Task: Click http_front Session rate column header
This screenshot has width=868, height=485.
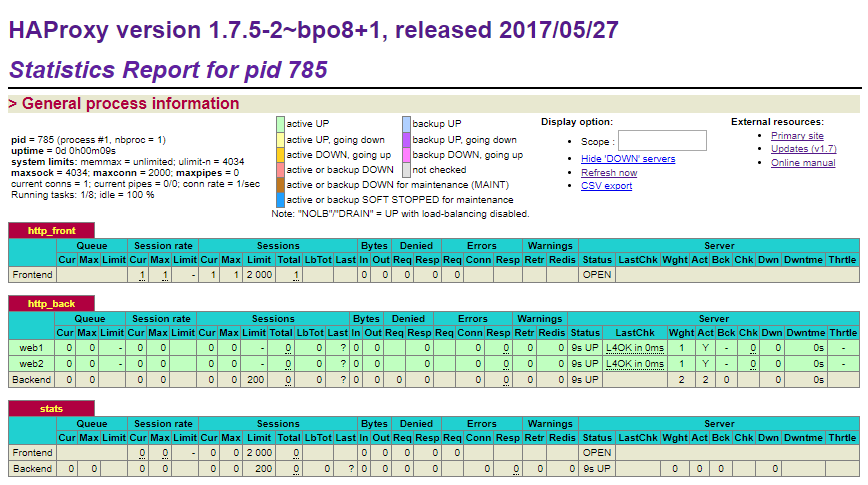Action: point(163,245)
